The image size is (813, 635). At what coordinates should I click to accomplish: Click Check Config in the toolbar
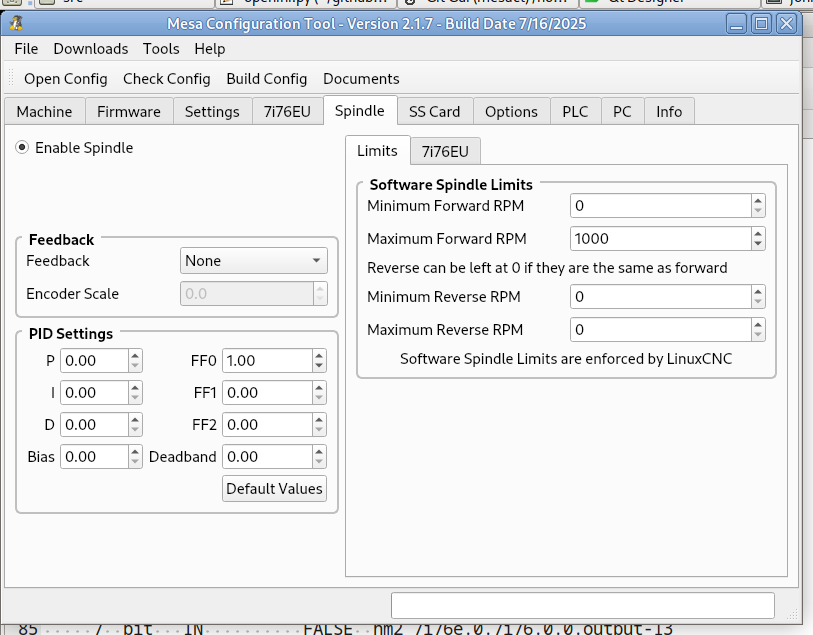click(x=167, y=79)
